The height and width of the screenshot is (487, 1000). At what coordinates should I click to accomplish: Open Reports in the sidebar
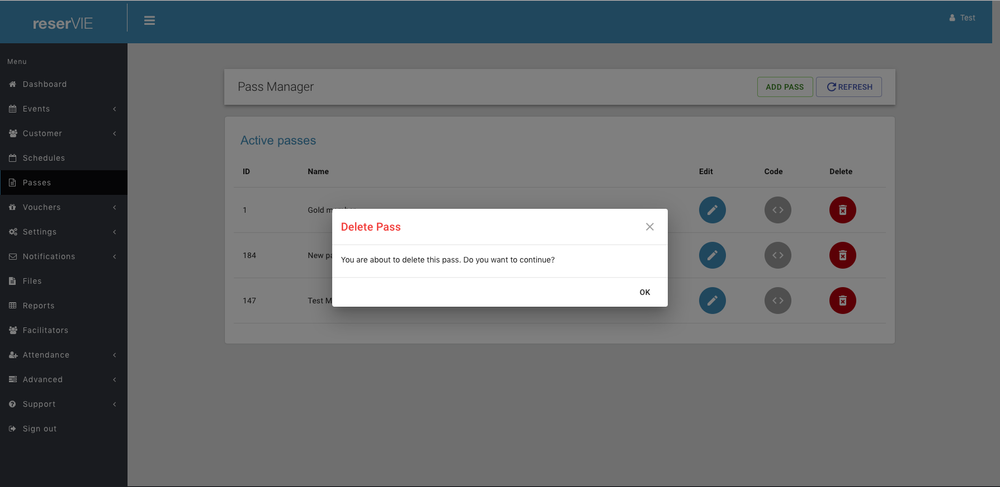tap(64, 306)
